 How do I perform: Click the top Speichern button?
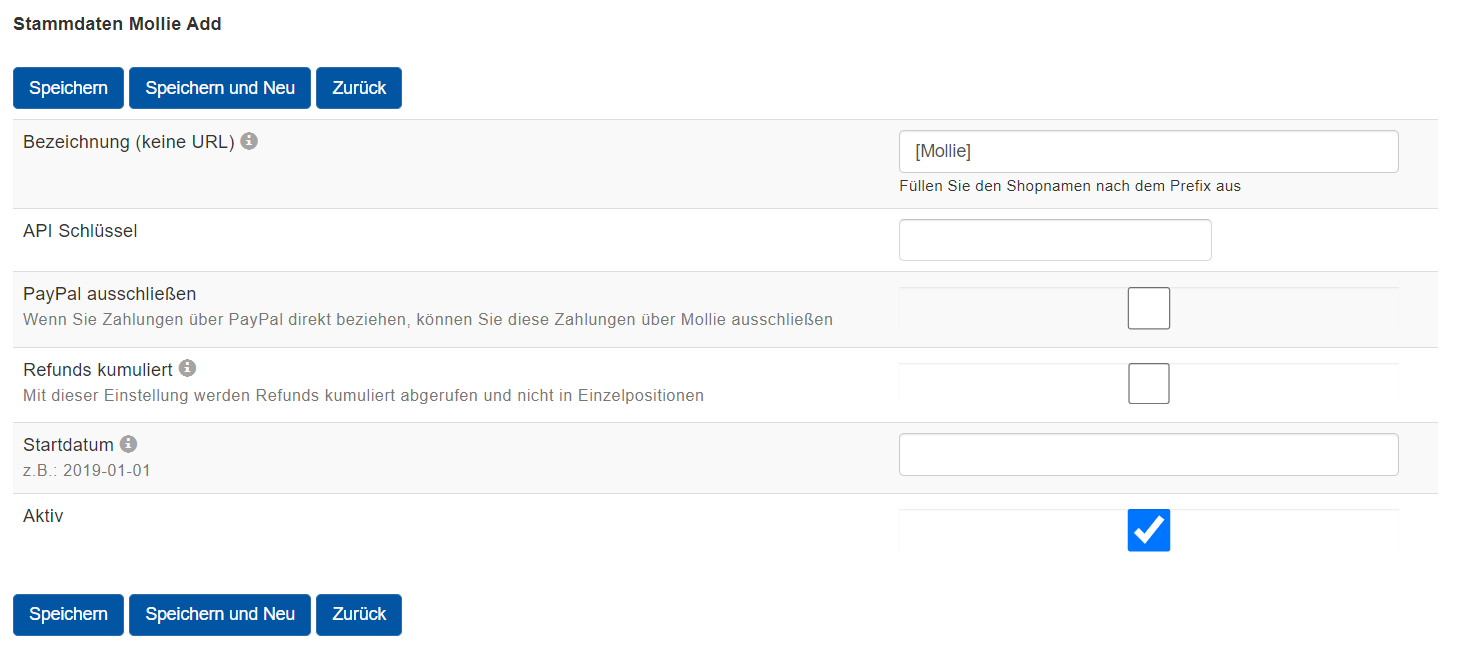[68, 88]
